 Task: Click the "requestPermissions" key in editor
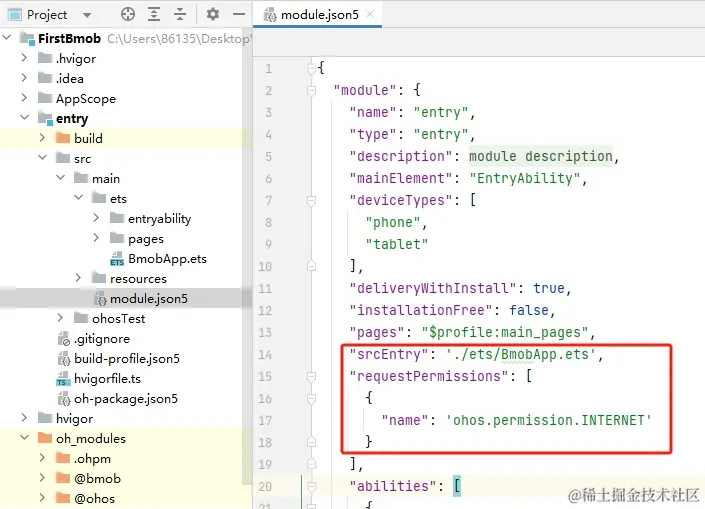click(429, 376)
